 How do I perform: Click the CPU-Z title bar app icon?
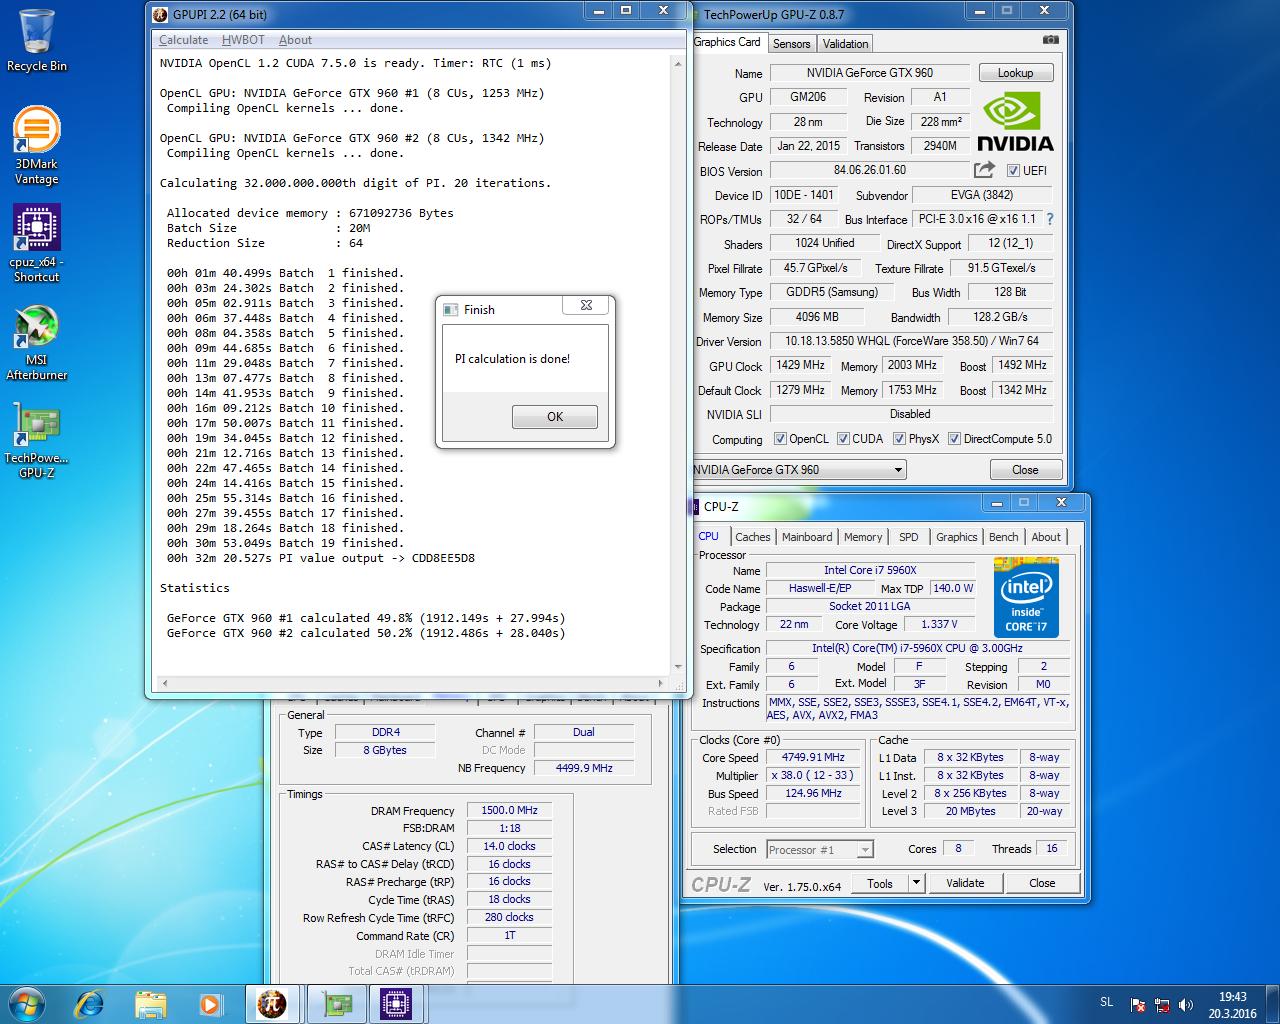pyautogui.click(x=693, y=507)
